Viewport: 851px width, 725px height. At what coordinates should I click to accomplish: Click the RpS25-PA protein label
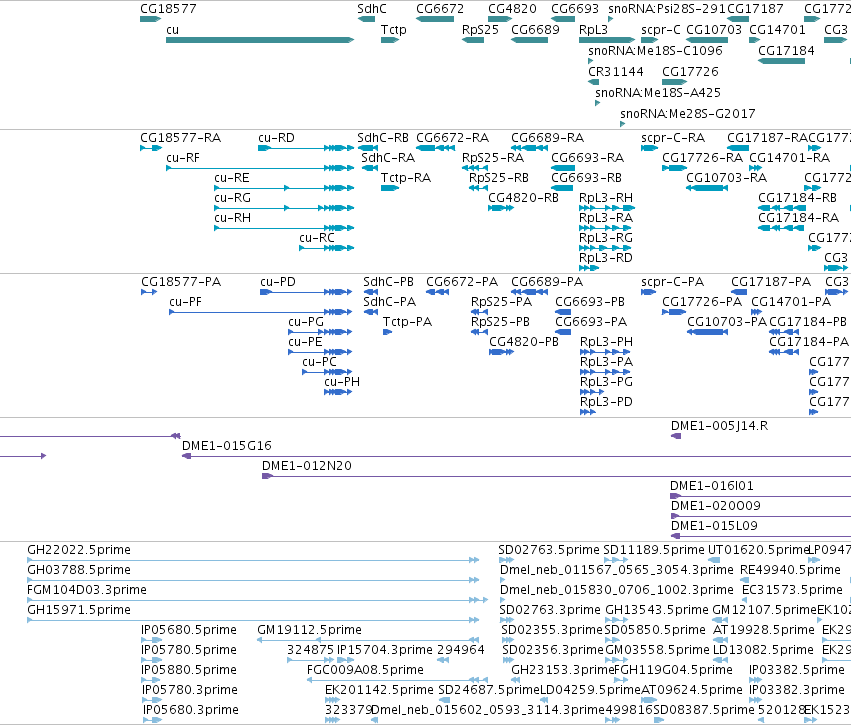click(x=501, y=302)
